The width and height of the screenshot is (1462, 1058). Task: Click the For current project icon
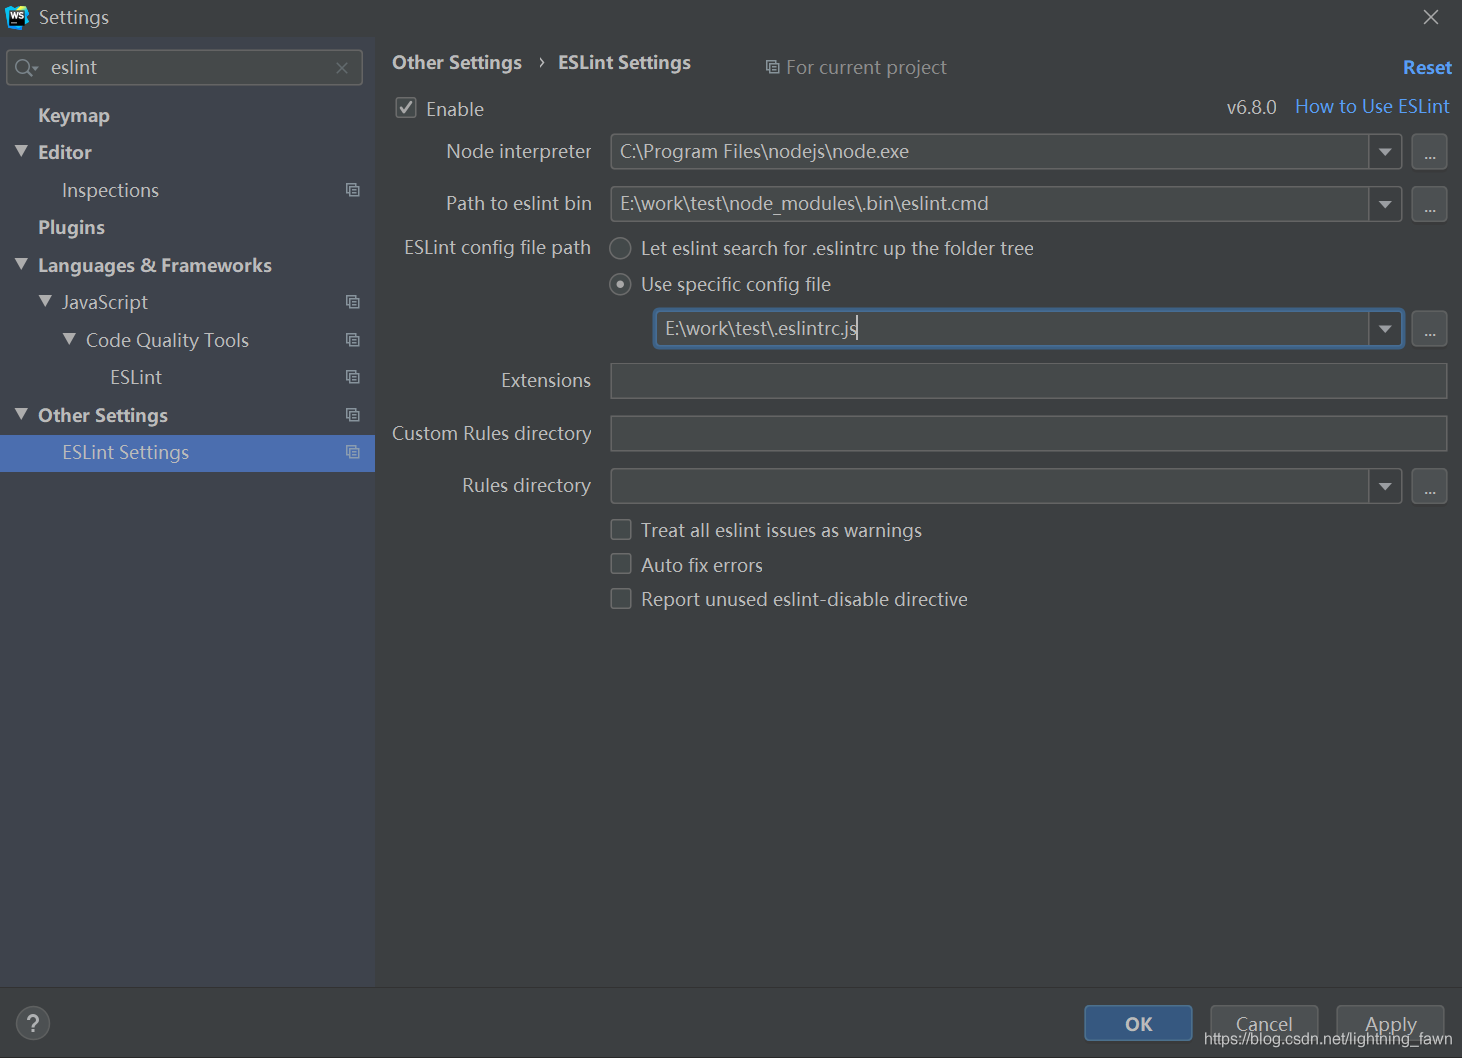point(772,67)
